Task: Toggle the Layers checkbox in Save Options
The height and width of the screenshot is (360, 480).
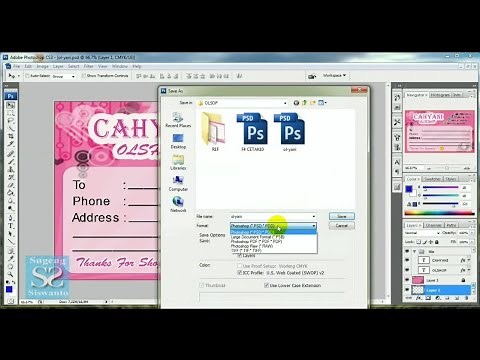Action: click(x=239, y=256)
